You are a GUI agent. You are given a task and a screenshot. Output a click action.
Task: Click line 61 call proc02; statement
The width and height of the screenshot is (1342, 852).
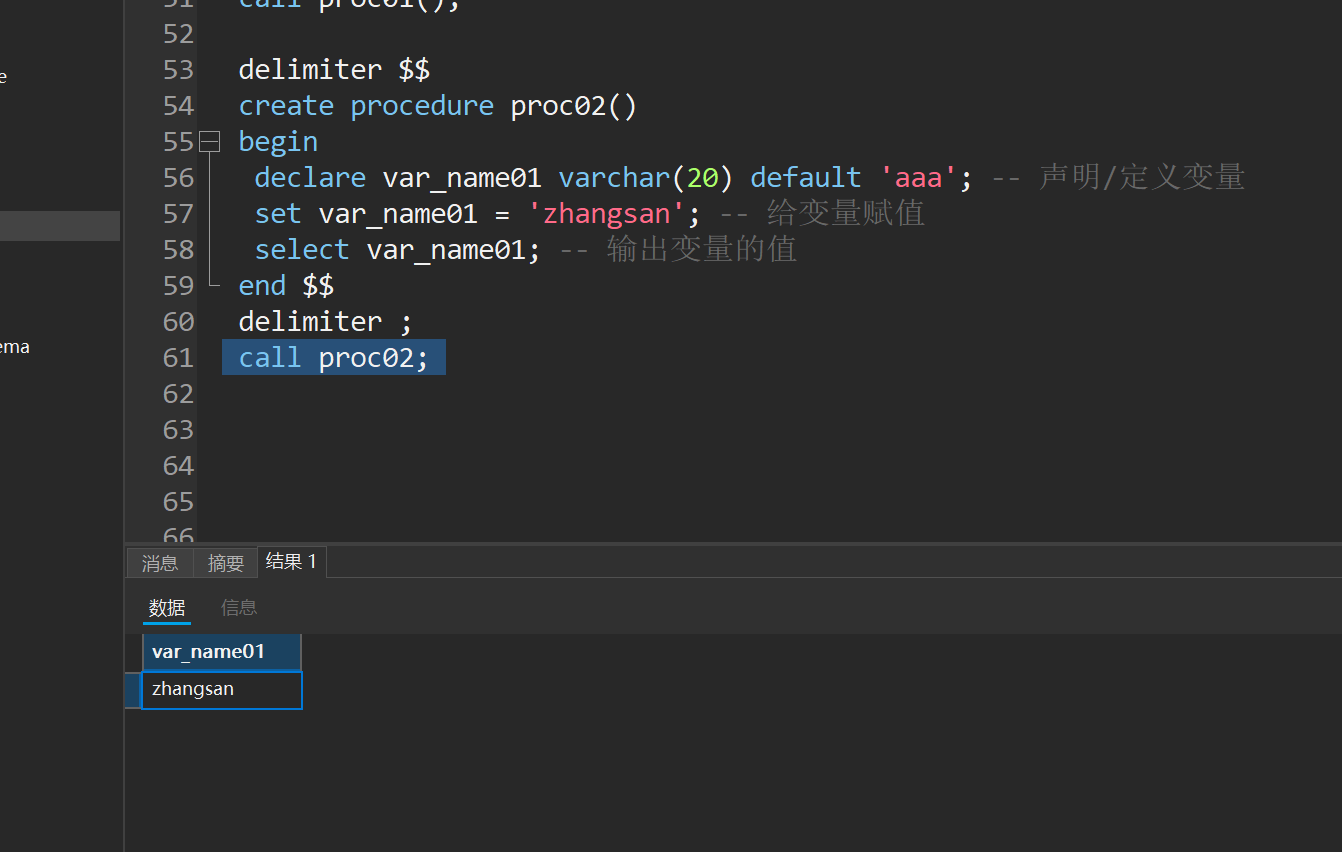click(333, 358)
